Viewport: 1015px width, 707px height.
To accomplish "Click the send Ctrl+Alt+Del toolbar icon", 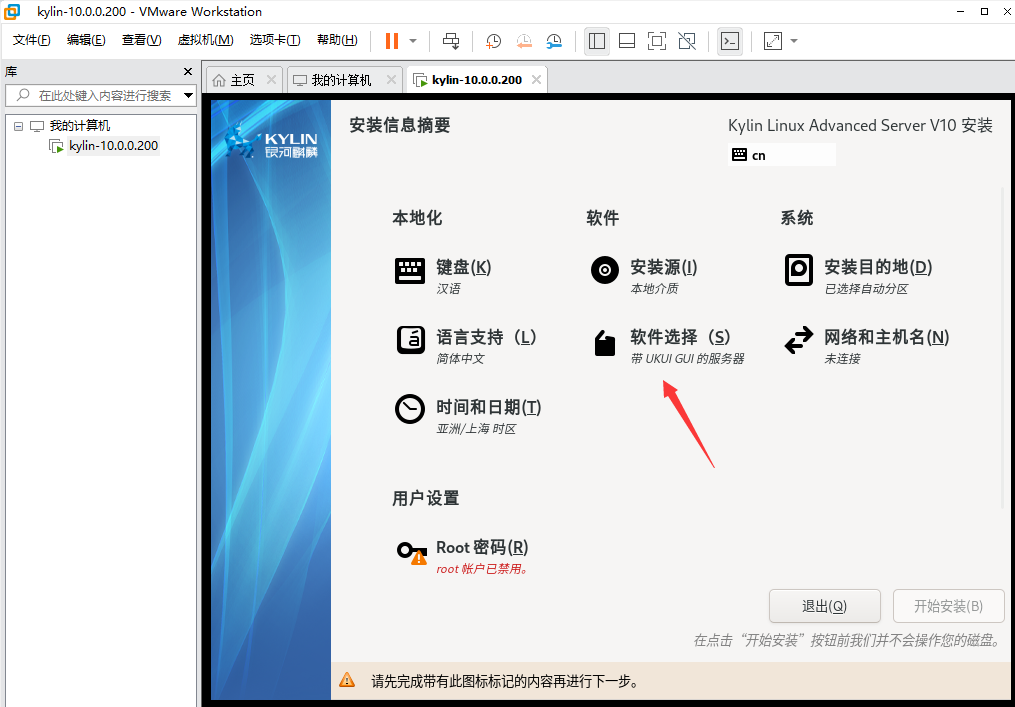I will click(x=451, y=41).
